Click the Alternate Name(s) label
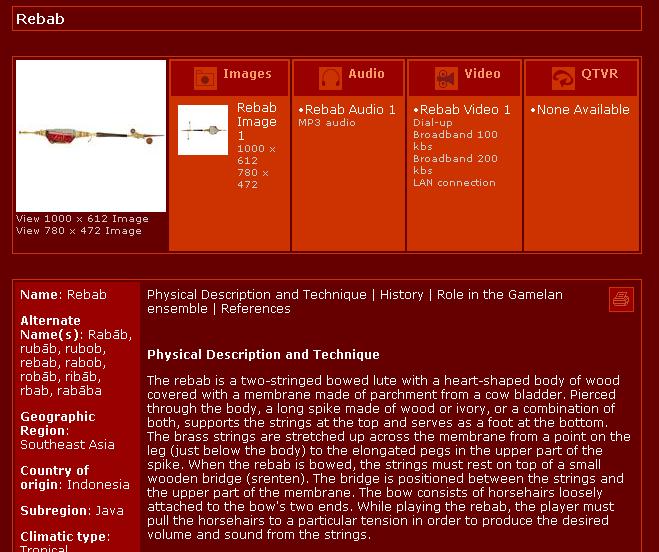This screenshot has width=659, height=552. coord(50,328)
